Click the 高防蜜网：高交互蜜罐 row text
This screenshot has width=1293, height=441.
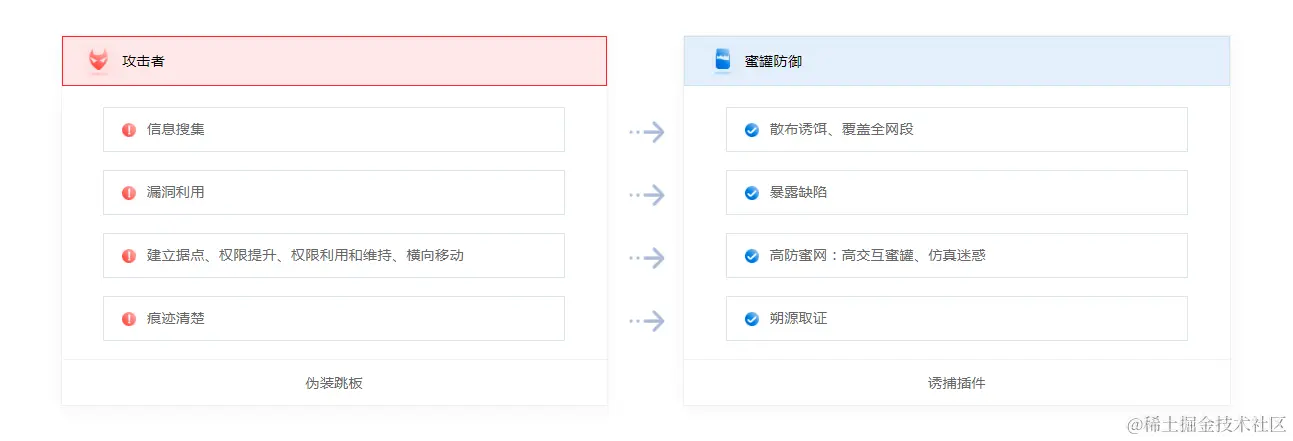878,255
